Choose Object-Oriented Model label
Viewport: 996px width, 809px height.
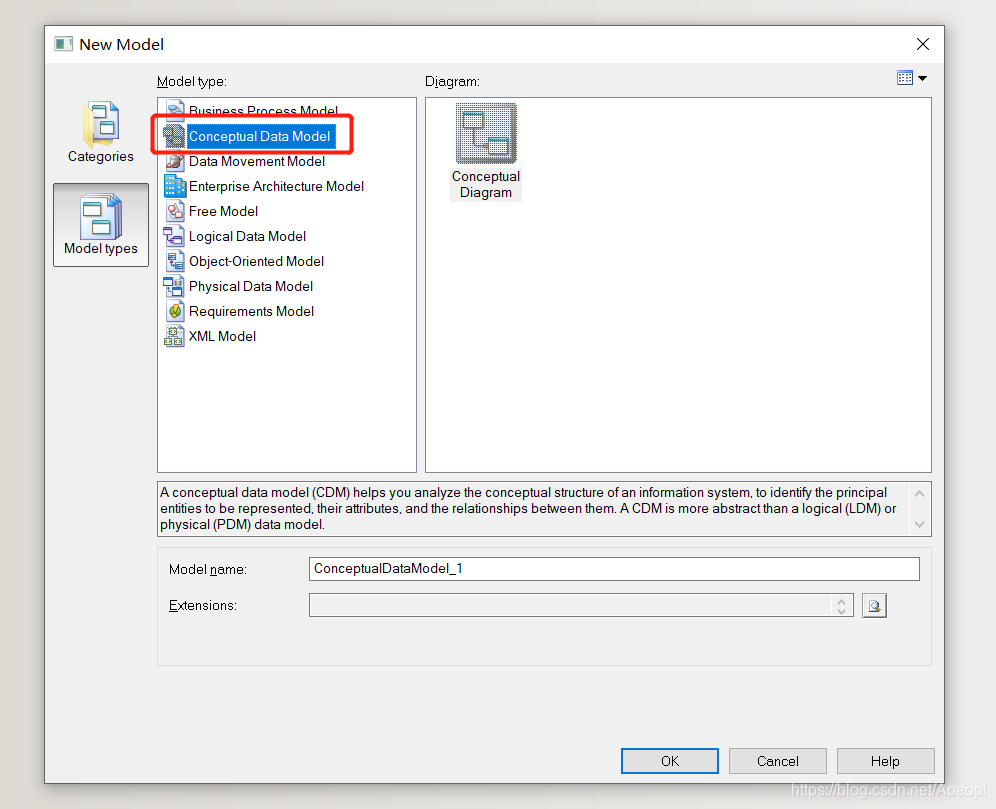click(257, 261)
